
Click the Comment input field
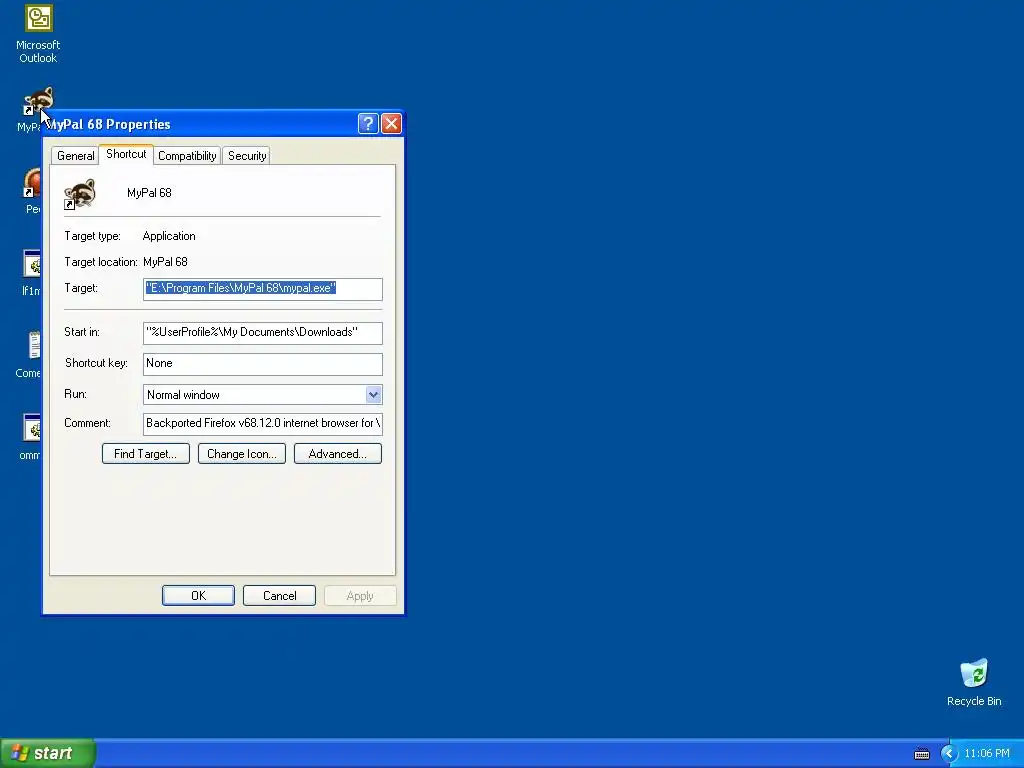tap(263, 423)
